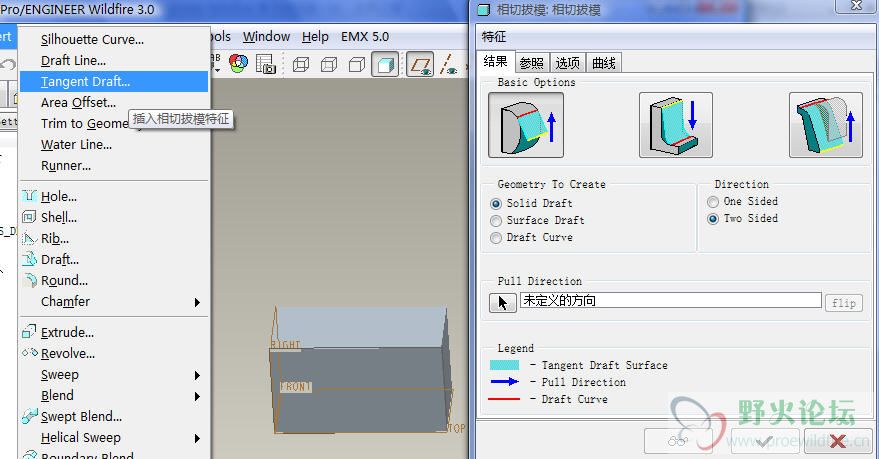Click the model tree layers toolbar icon
The width and height of the screenshot is (879, 459).
point(266,63)
